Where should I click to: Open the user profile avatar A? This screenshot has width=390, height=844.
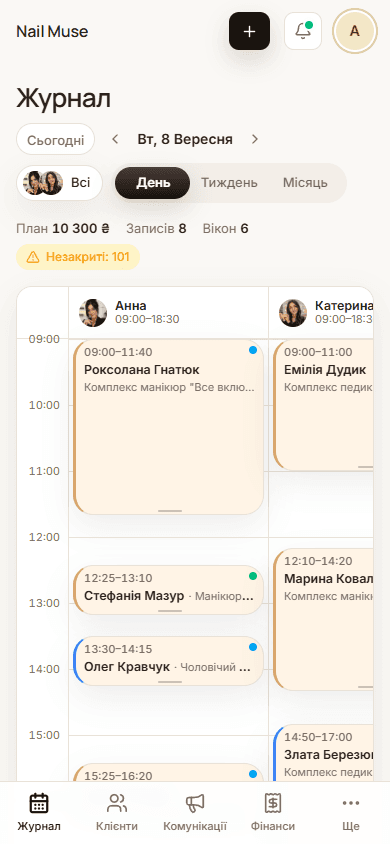coord(355,31)
